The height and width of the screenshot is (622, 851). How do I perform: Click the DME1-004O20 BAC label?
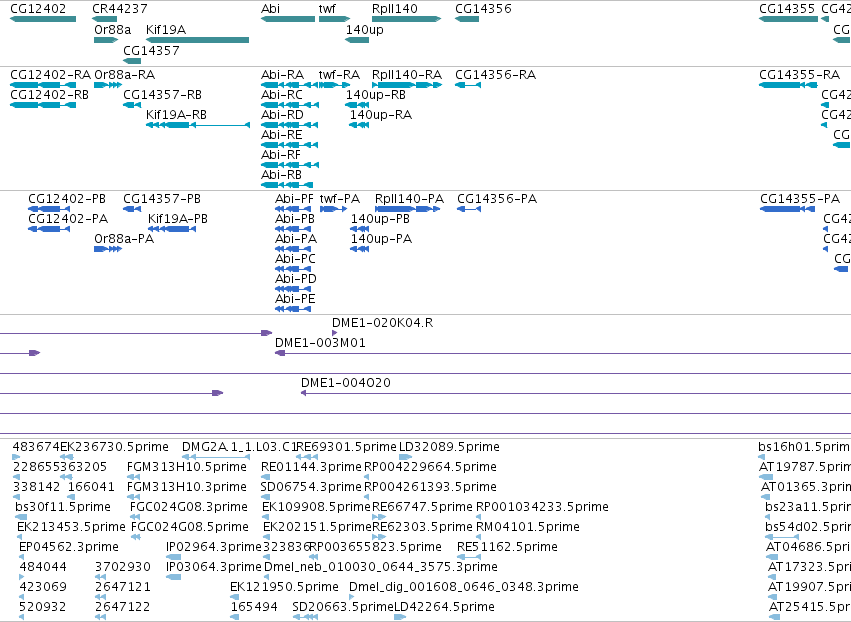(346, 383)
